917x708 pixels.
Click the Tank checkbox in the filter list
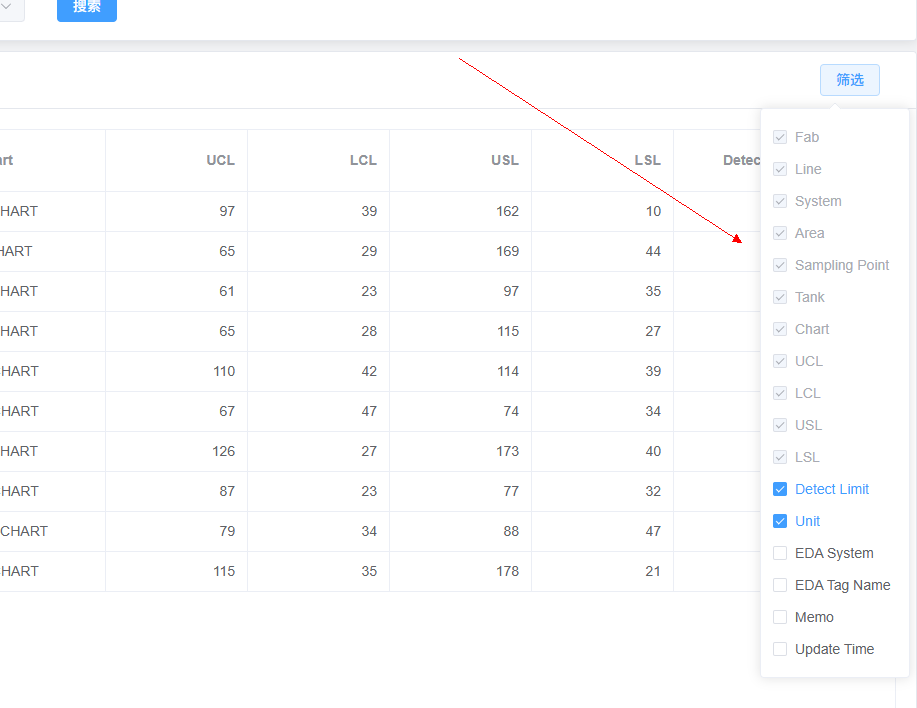[x=780, y=297]
